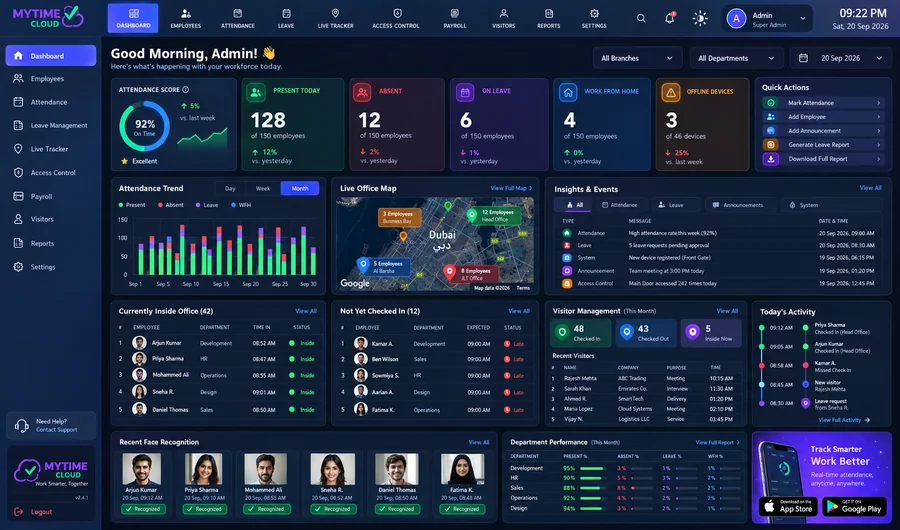Open Arjun Kumar's face recognition thumbnail
900x530 pixels.
coord(141,469)
